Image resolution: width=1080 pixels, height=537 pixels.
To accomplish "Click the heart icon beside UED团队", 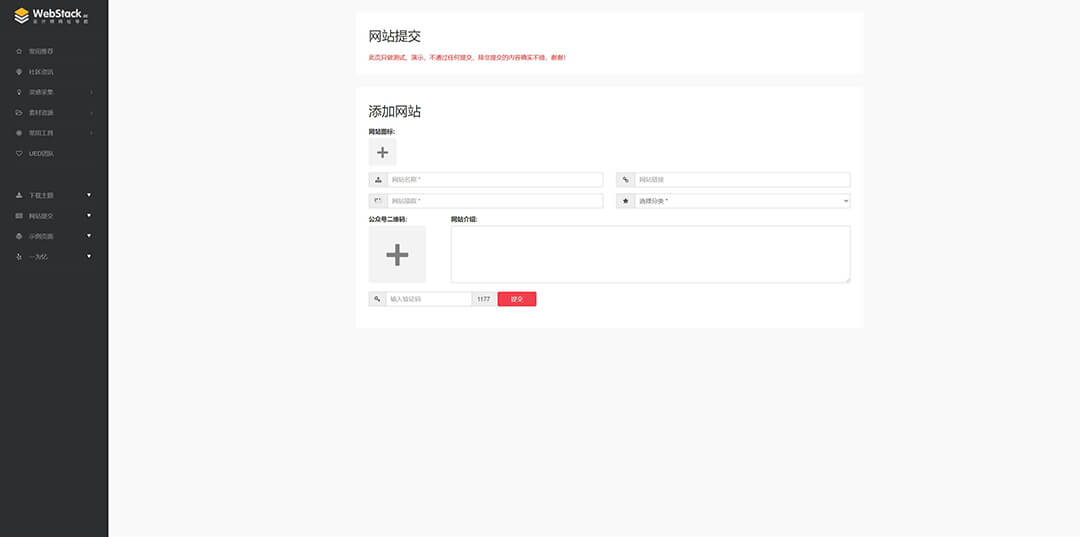I will 19,154.
